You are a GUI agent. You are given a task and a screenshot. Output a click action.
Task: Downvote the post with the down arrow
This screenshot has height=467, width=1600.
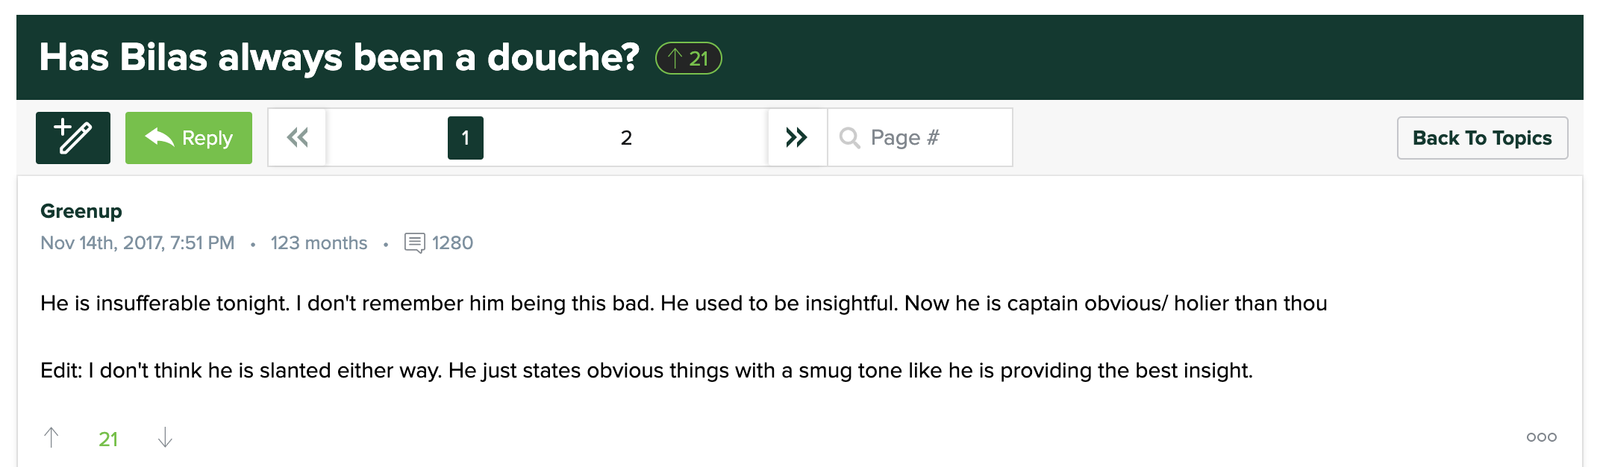(x=165, y=438)
